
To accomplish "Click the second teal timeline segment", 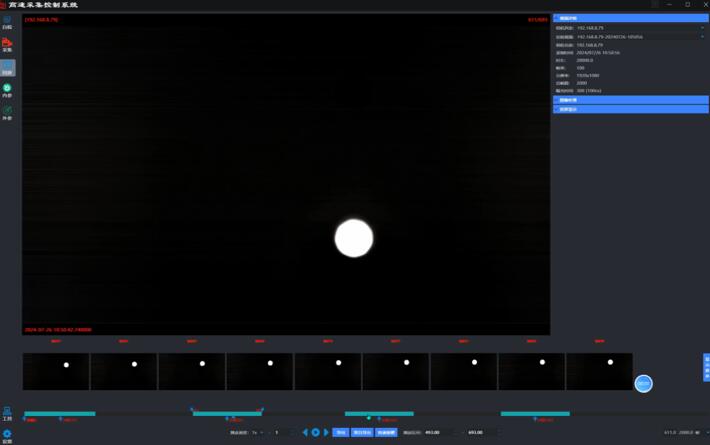I will tap(227, 413).
